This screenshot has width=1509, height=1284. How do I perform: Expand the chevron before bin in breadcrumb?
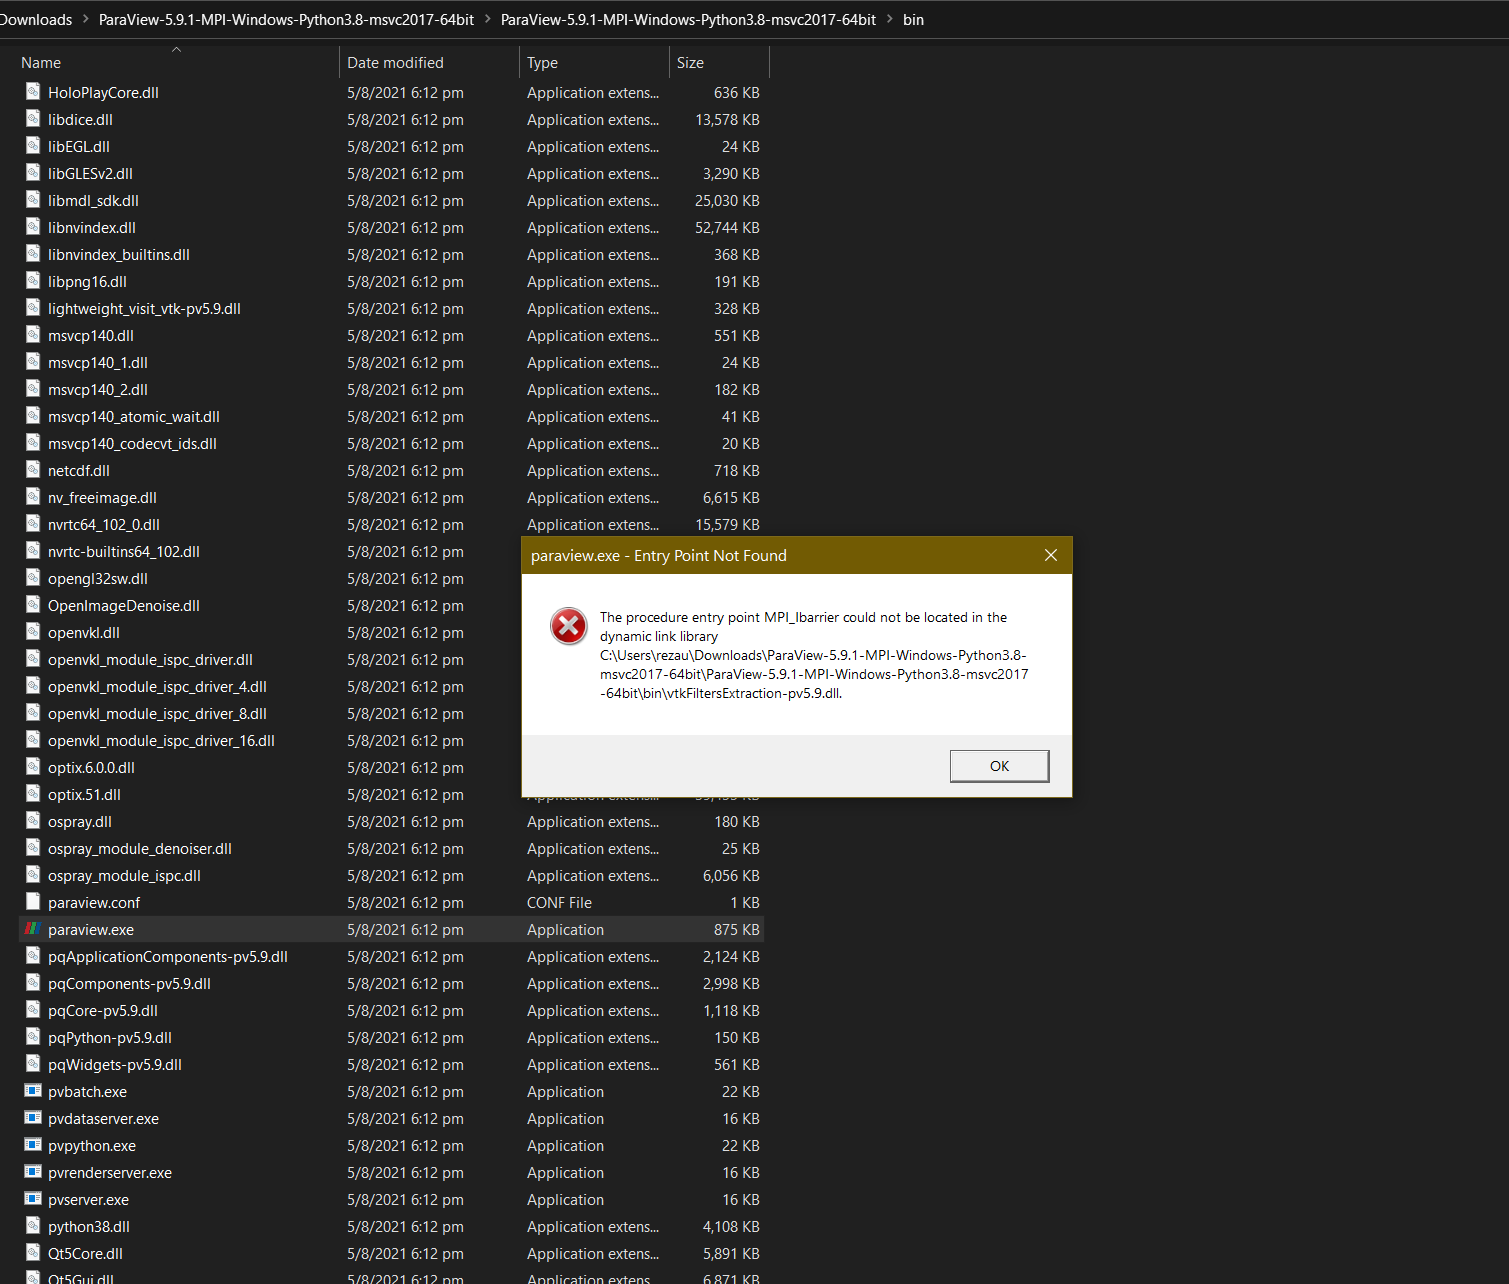[889, 19]
